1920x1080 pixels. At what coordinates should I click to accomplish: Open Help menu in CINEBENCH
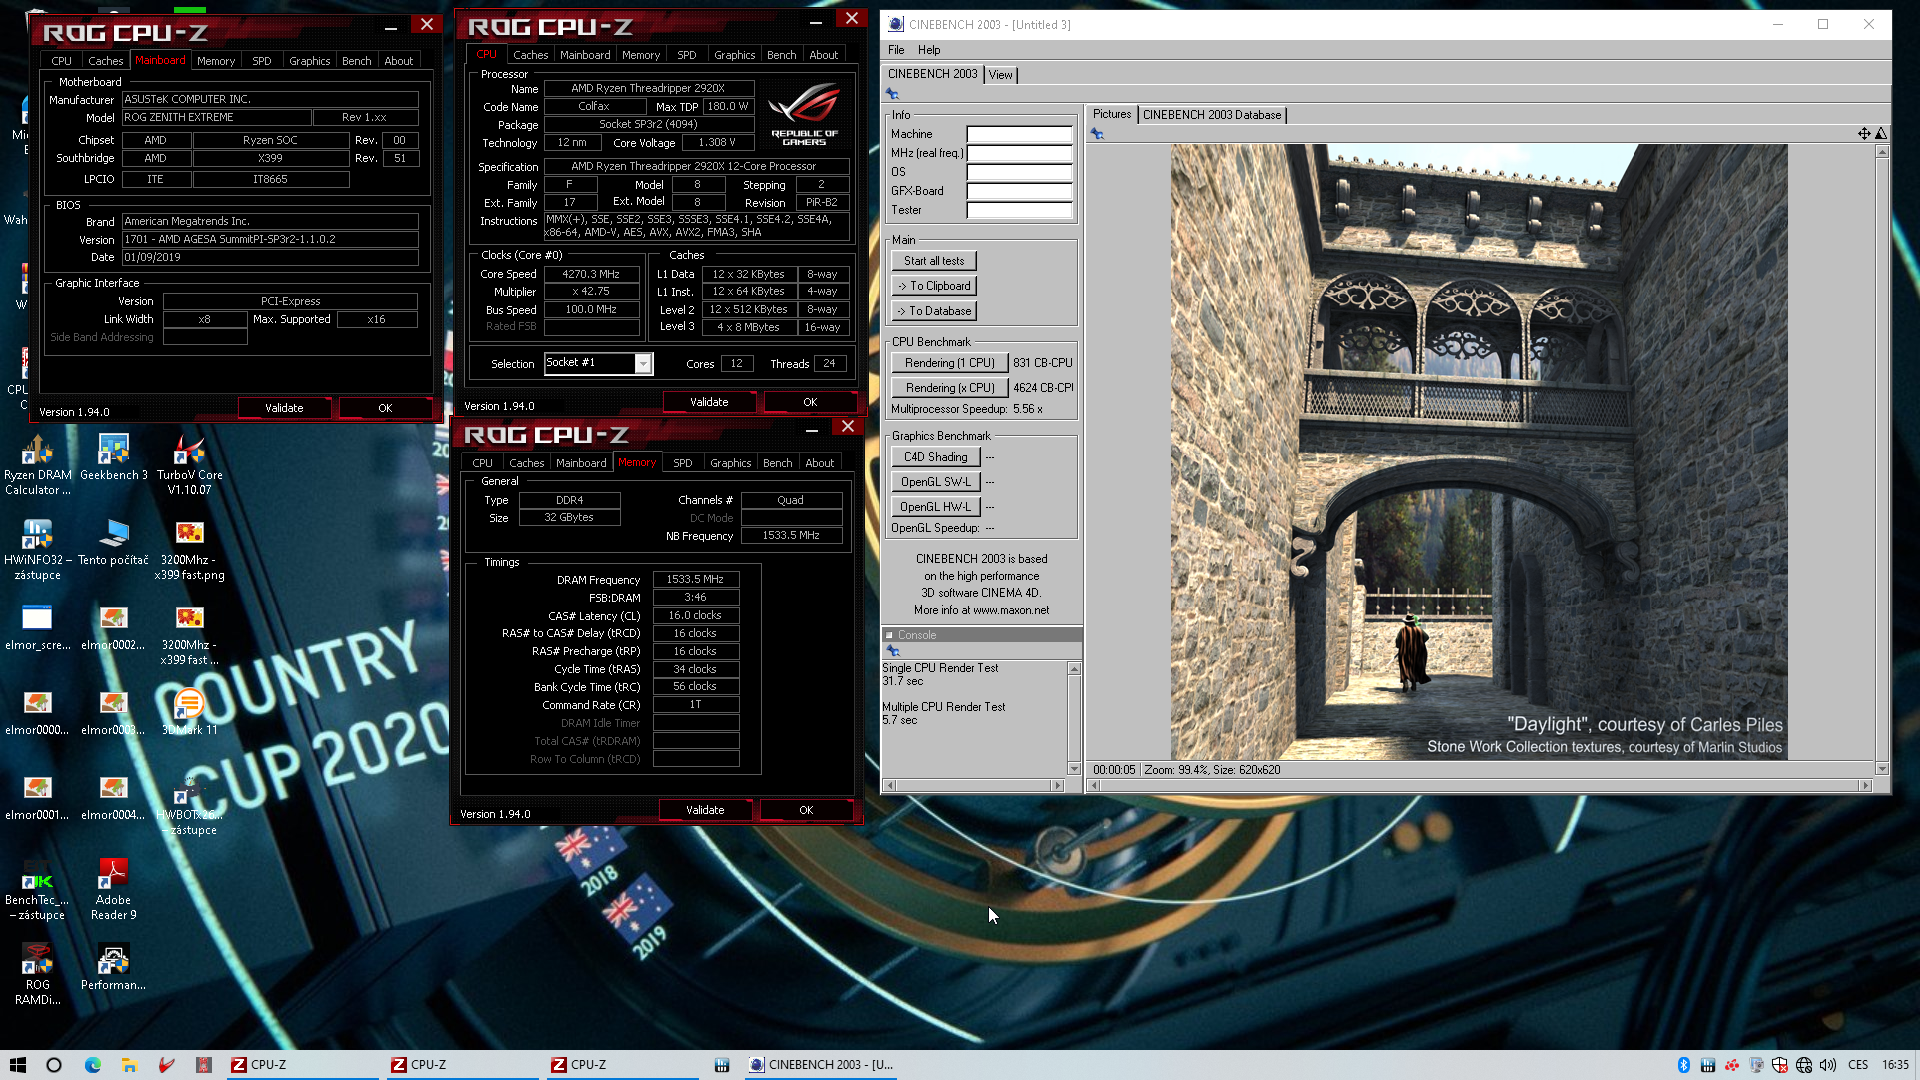click(929, 50)
